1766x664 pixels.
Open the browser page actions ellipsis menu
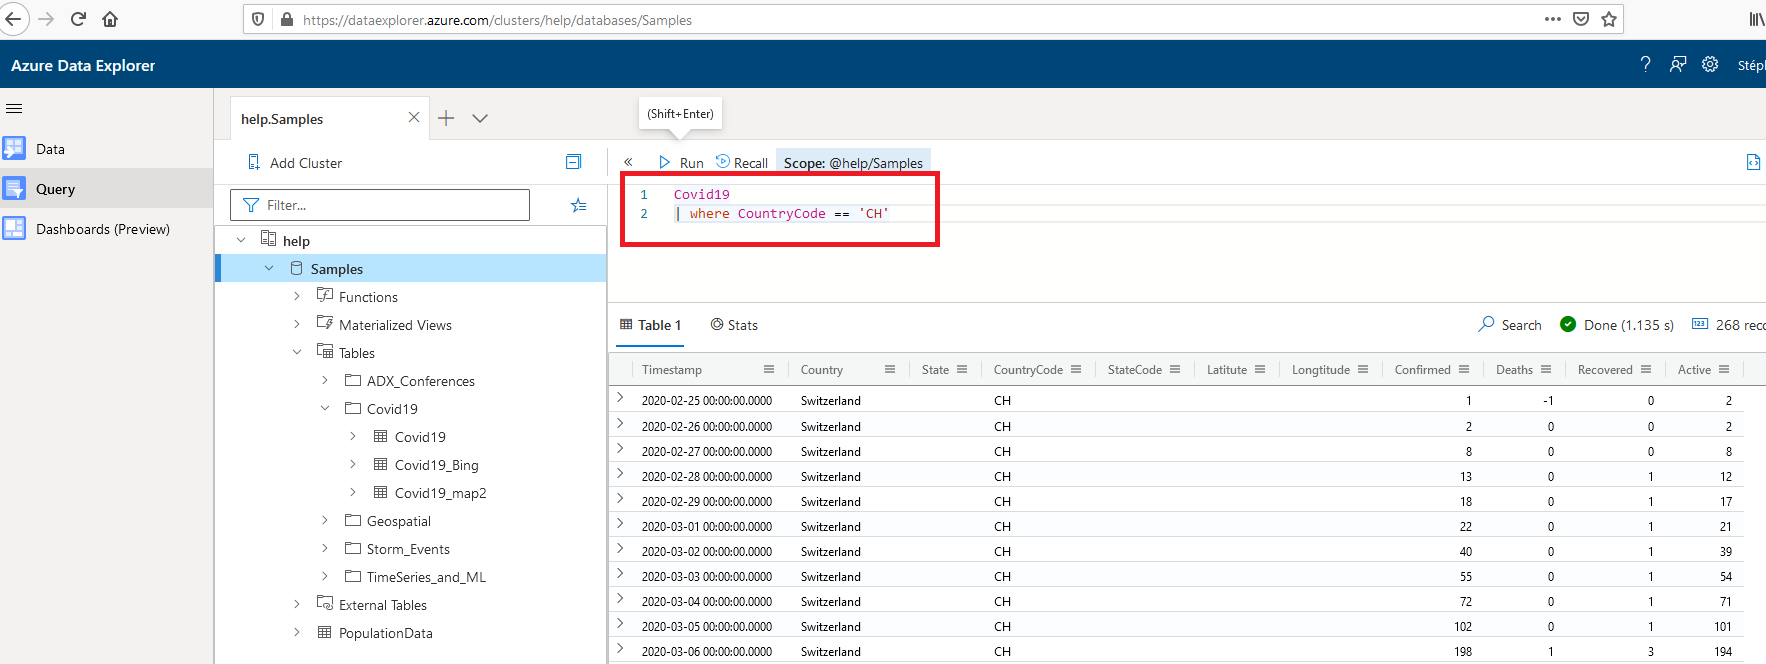point(1553,19)
